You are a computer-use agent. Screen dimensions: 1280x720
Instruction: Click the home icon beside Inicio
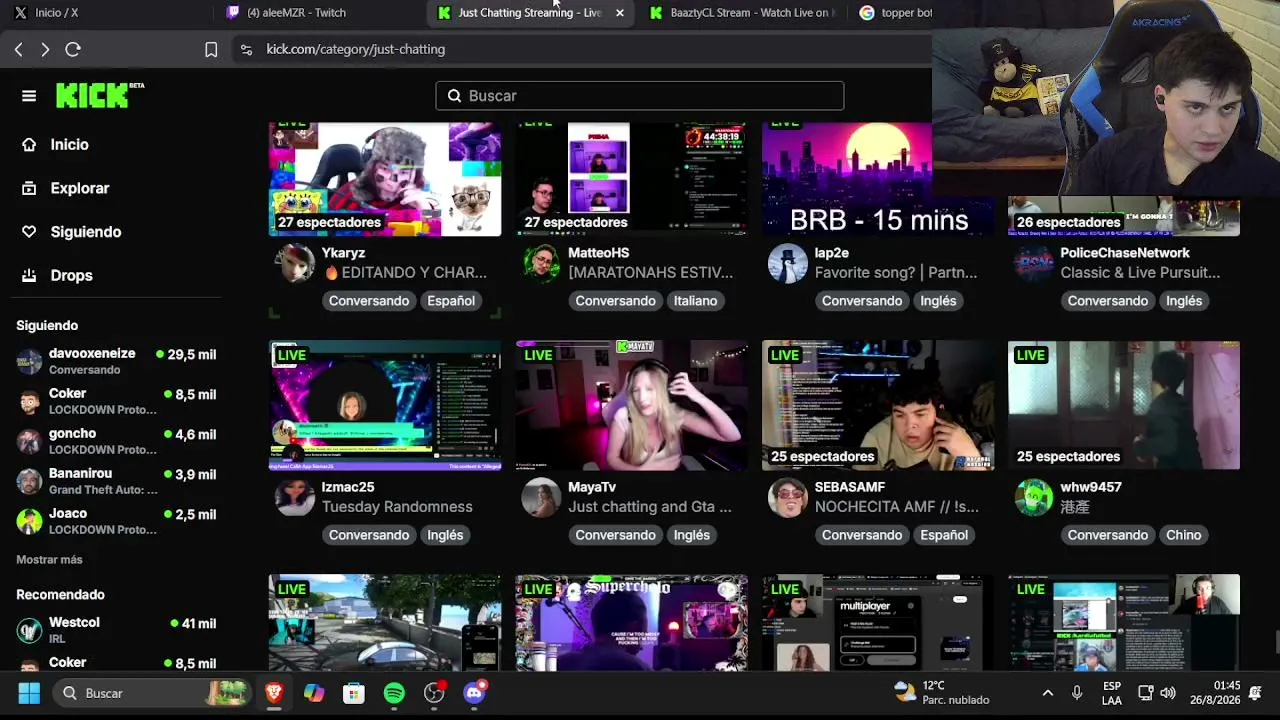tap(29, 145)
